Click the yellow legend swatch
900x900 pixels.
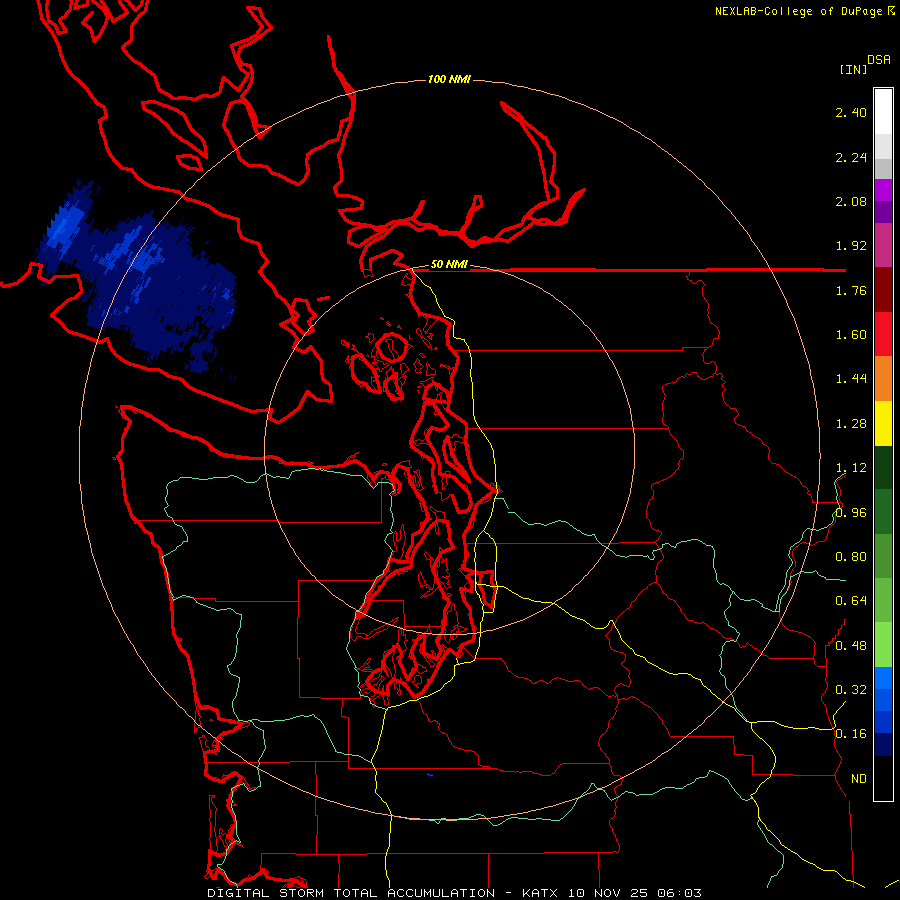(883, 423)
